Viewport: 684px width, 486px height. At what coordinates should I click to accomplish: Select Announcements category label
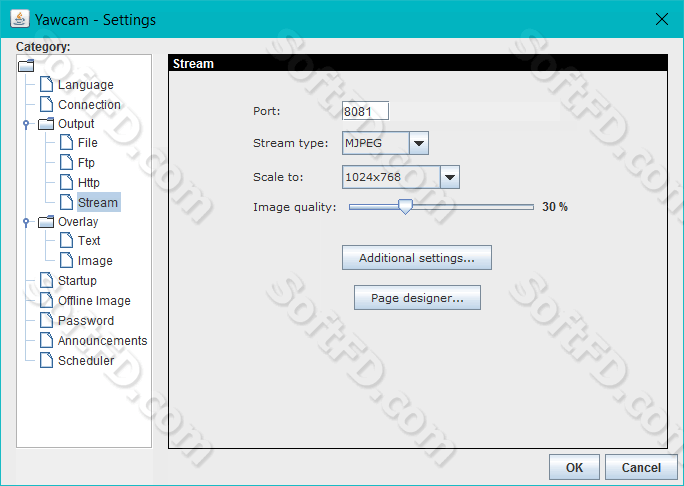103,340
